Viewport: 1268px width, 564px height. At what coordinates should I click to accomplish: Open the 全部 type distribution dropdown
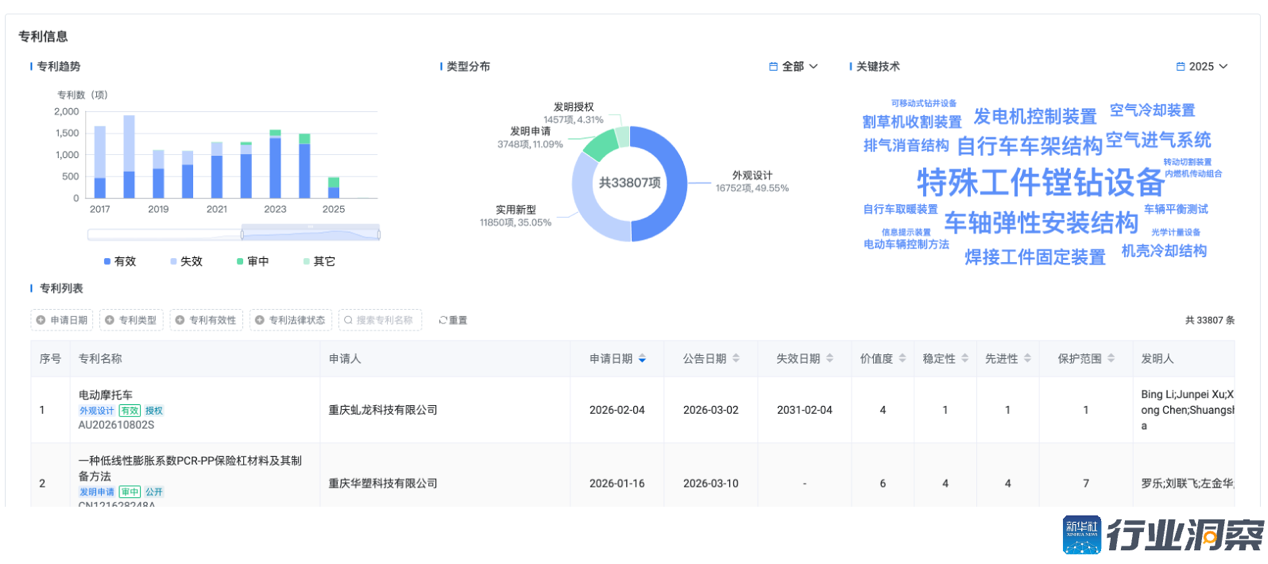pos(793,67)
